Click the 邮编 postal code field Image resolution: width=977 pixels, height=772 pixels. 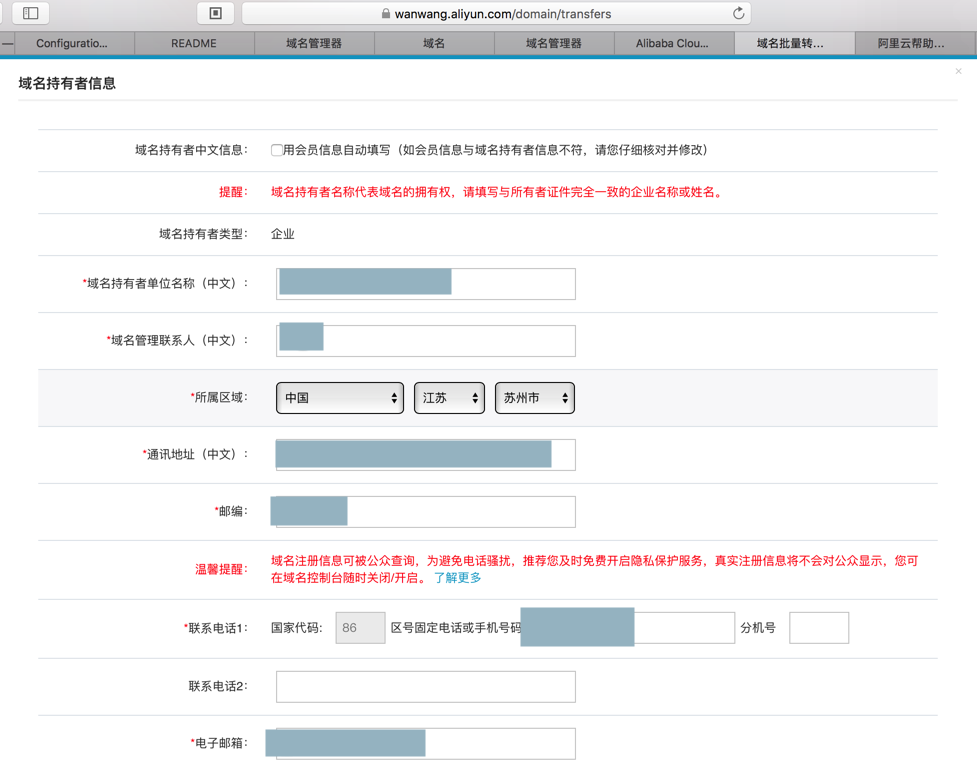[x=426, y=512]
